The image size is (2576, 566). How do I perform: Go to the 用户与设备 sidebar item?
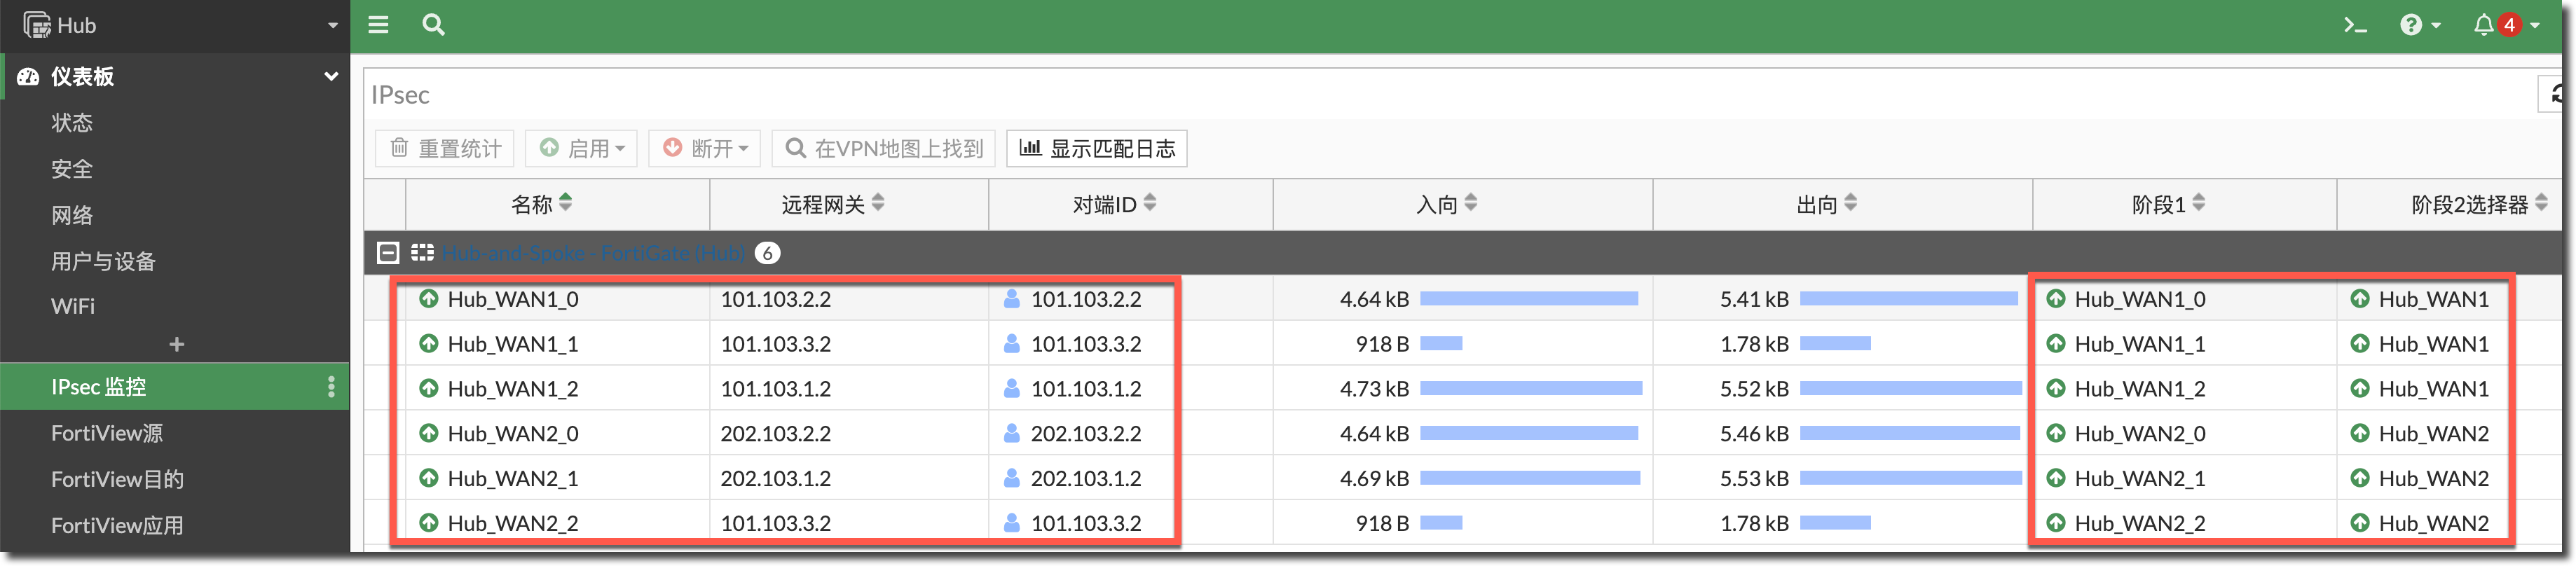coord(104,261)
